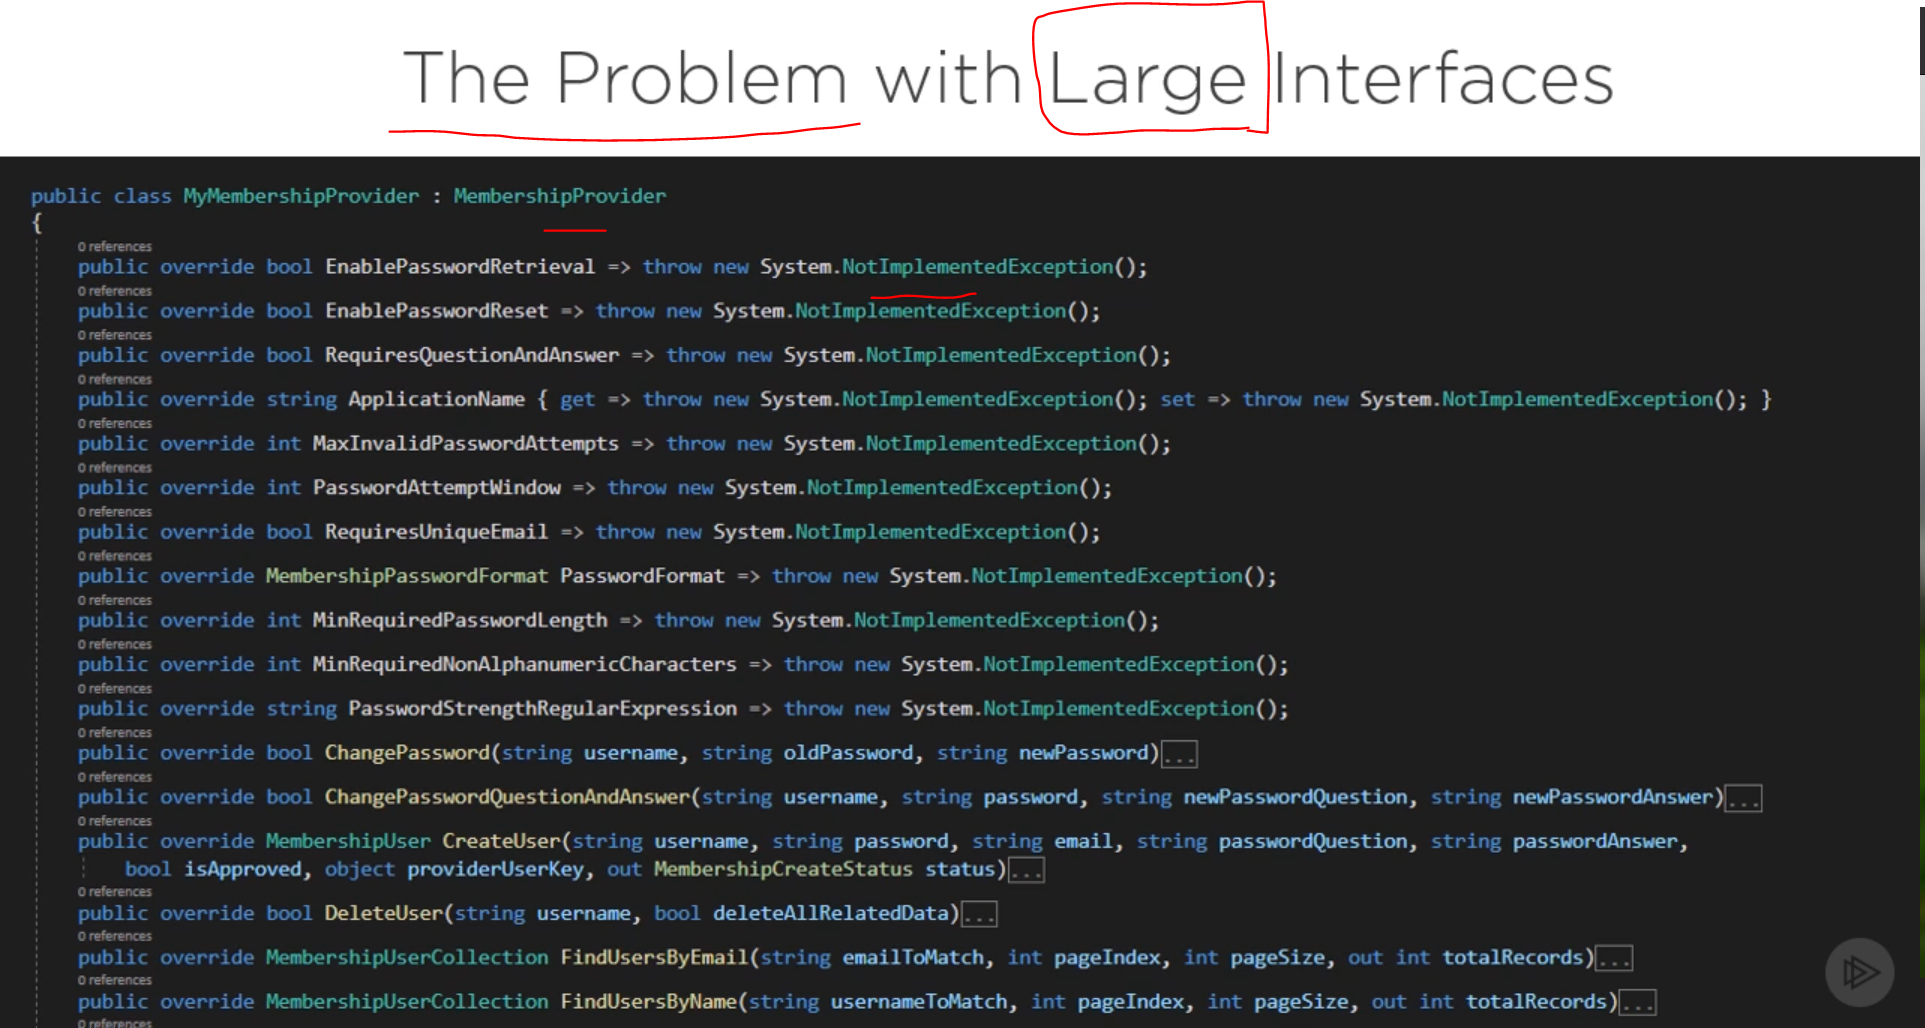Click the usernameToMatch parameter
Viewport: 1925px width, 1028px height.
919,1001
